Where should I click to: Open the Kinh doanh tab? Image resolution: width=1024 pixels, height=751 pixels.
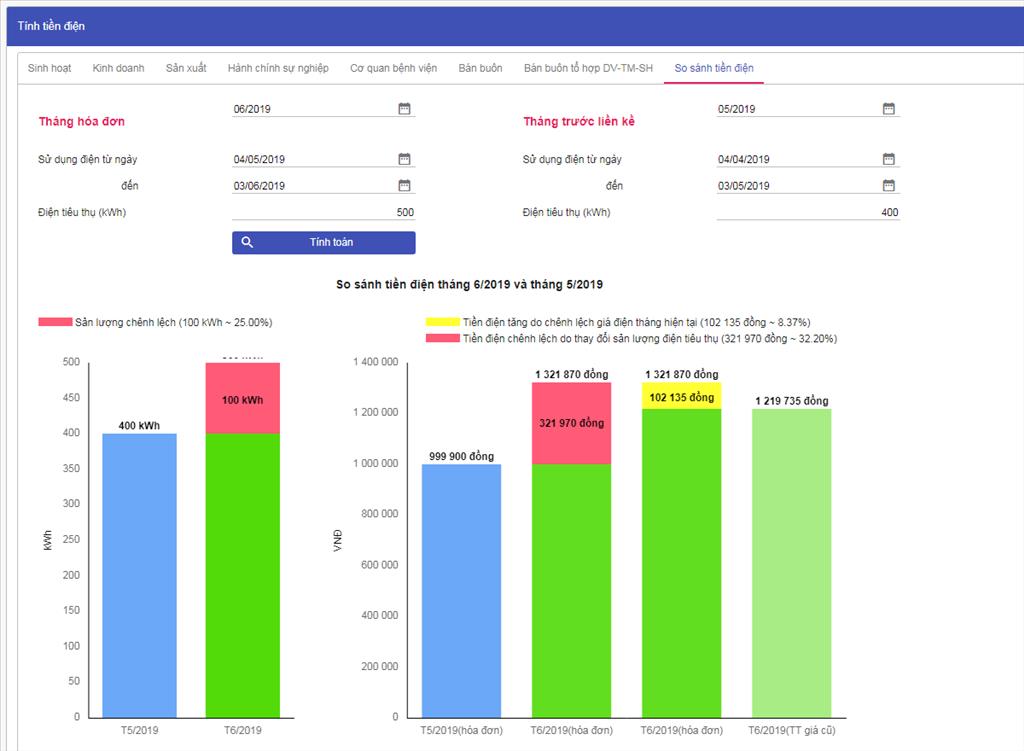118,68
